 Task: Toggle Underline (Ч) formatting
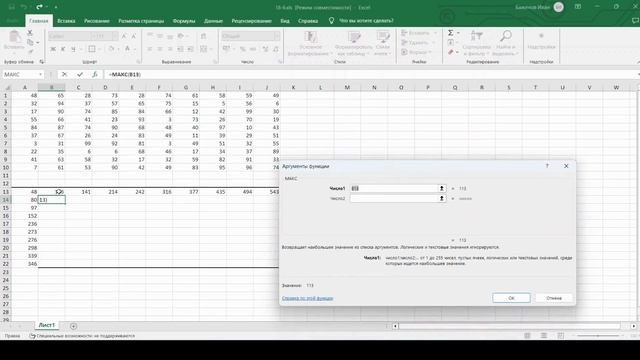click(x=73, y=49)
